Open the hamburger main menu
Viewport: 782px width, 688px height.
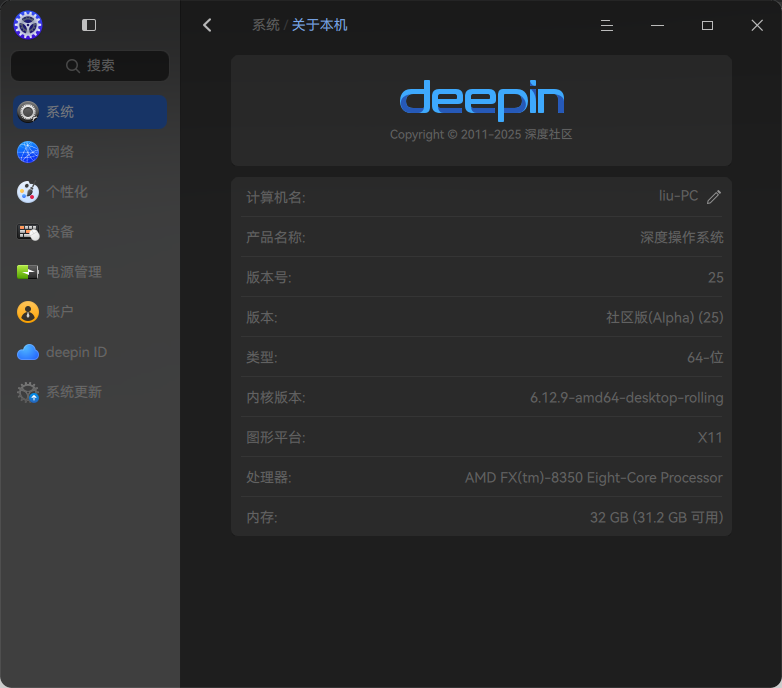coord(606,25)
